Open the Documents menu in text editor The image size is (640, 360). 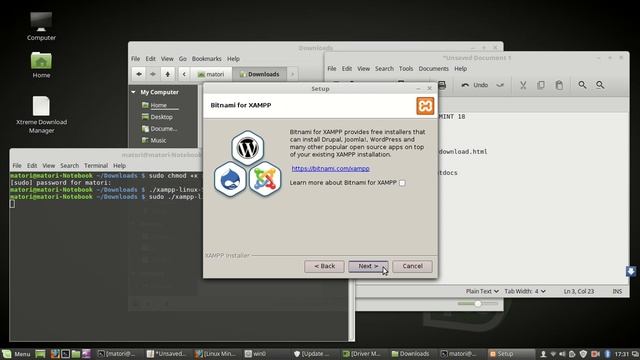click(433, 69)
